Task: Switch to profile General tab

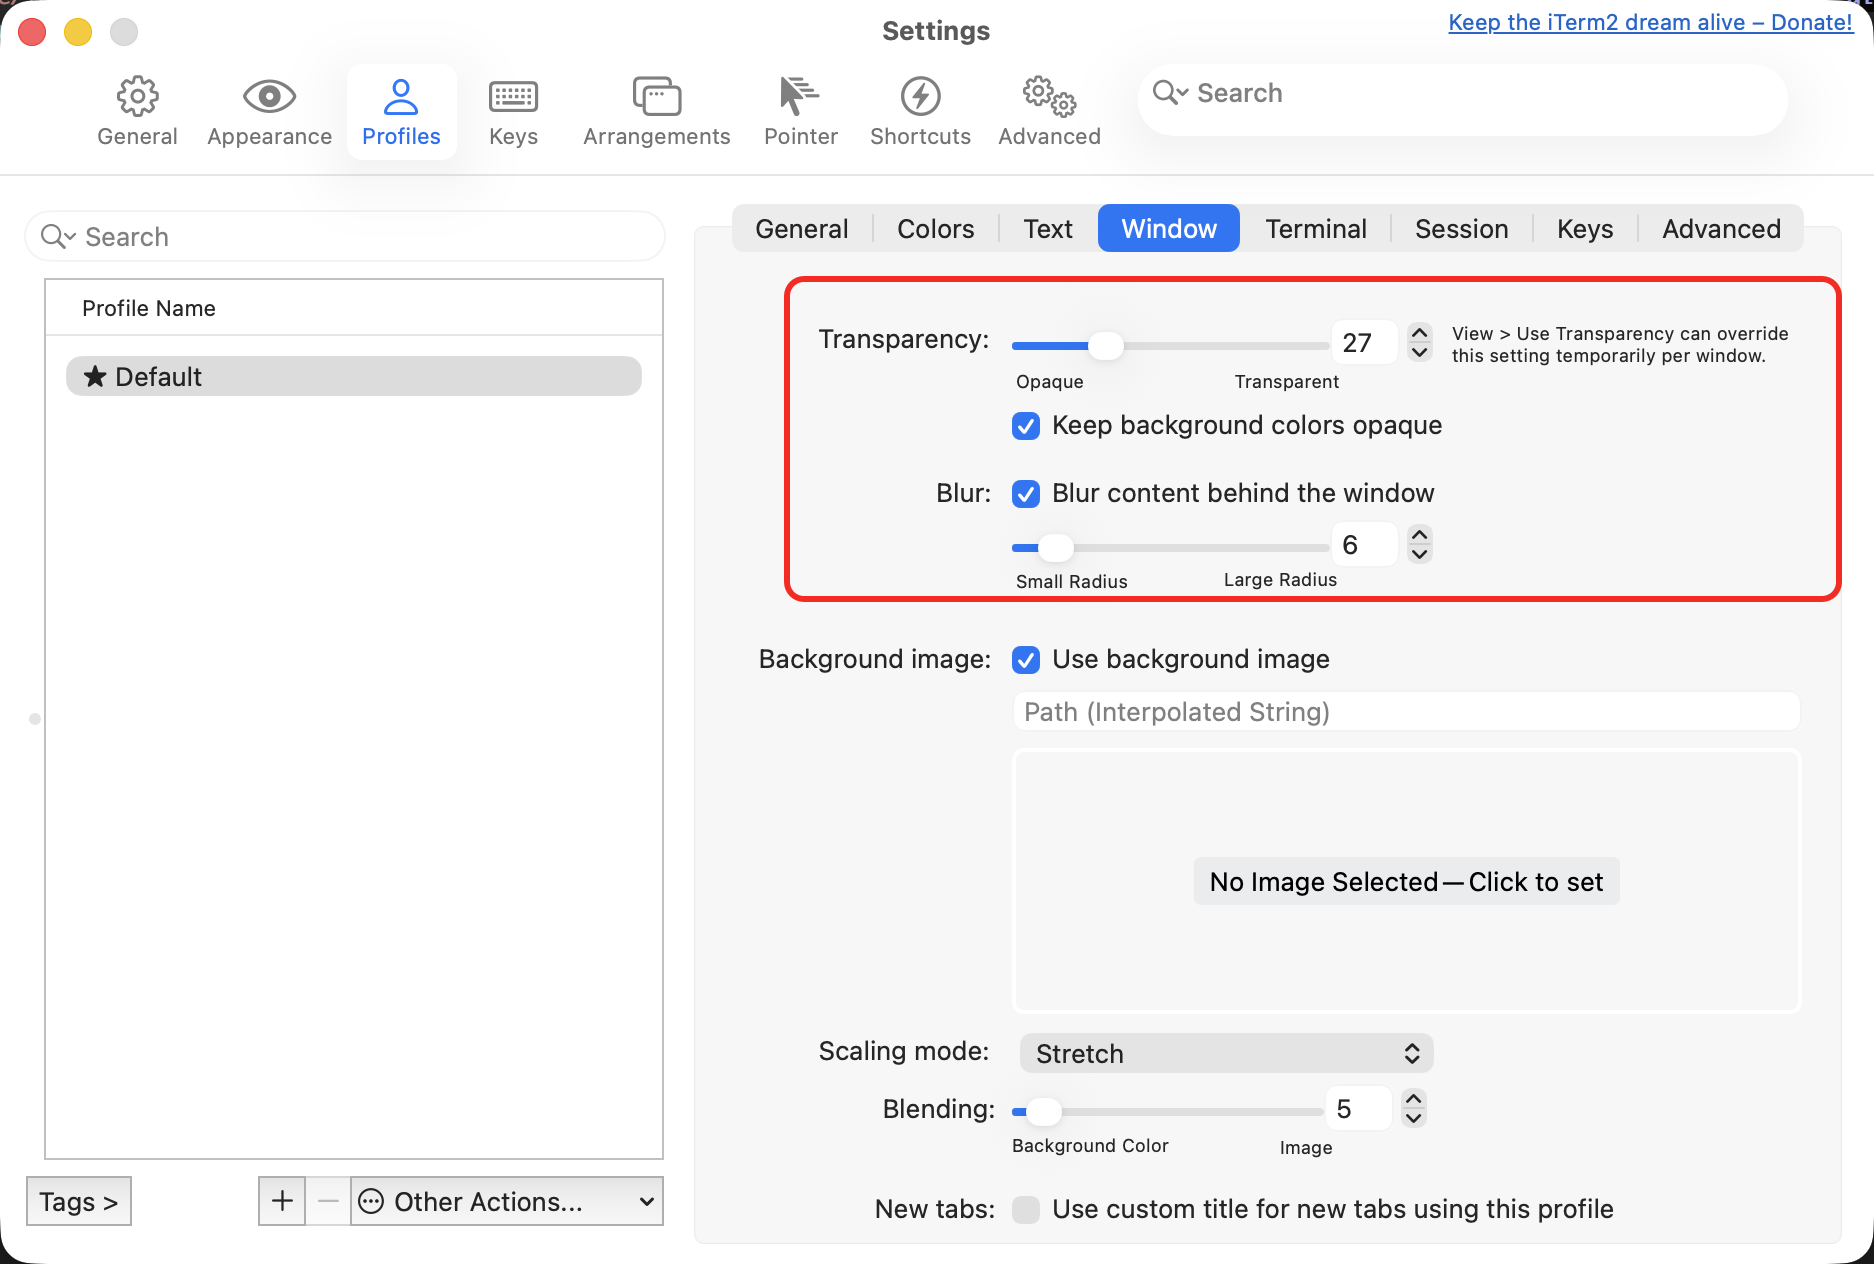Action: tap(801, 229)
